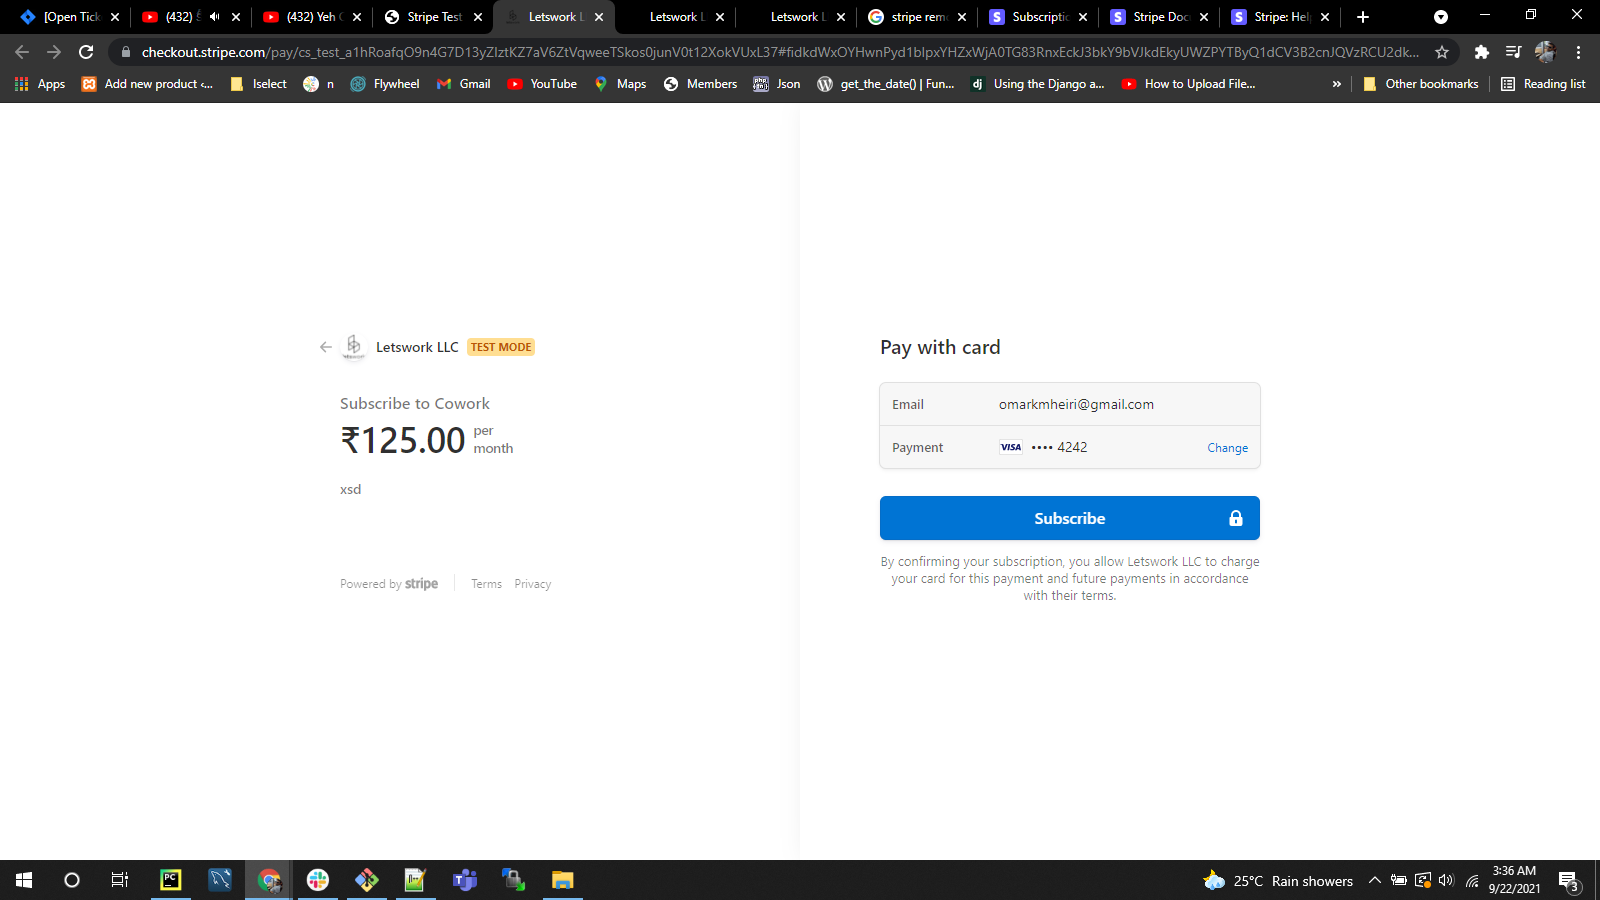Expand hidden bookmarks chevron
The height and width of the screenshot is (900, 1600).
(x=1337, y=84)
